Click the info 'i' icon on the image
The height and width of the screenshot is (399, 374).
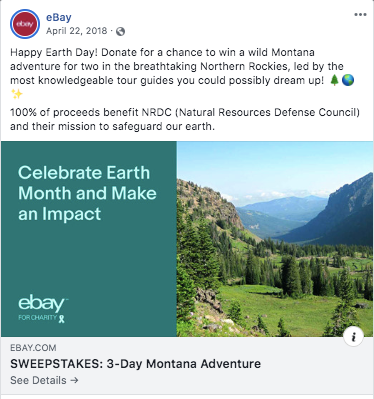pyautogui.click(x=353, y=337)
